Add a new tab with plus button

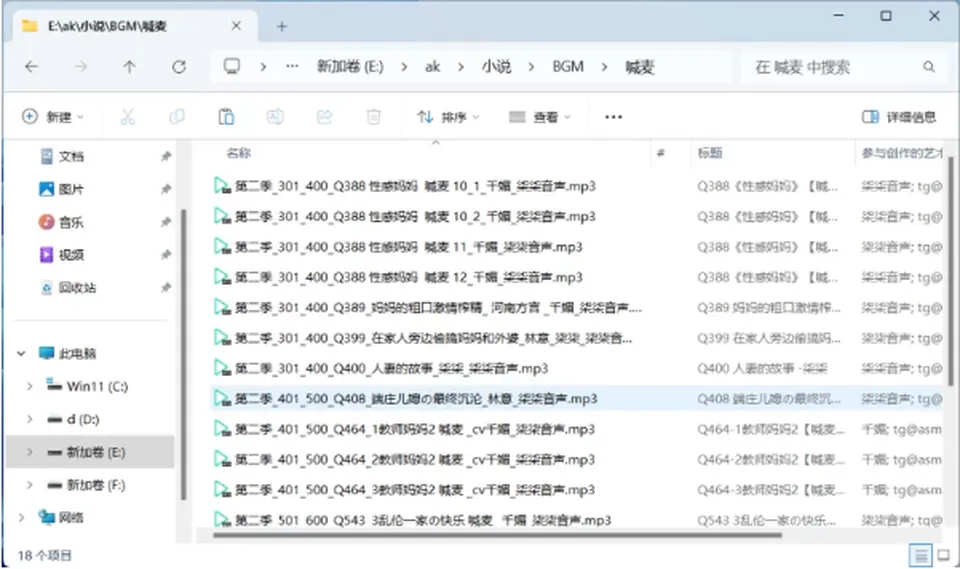tap(282, 26)
